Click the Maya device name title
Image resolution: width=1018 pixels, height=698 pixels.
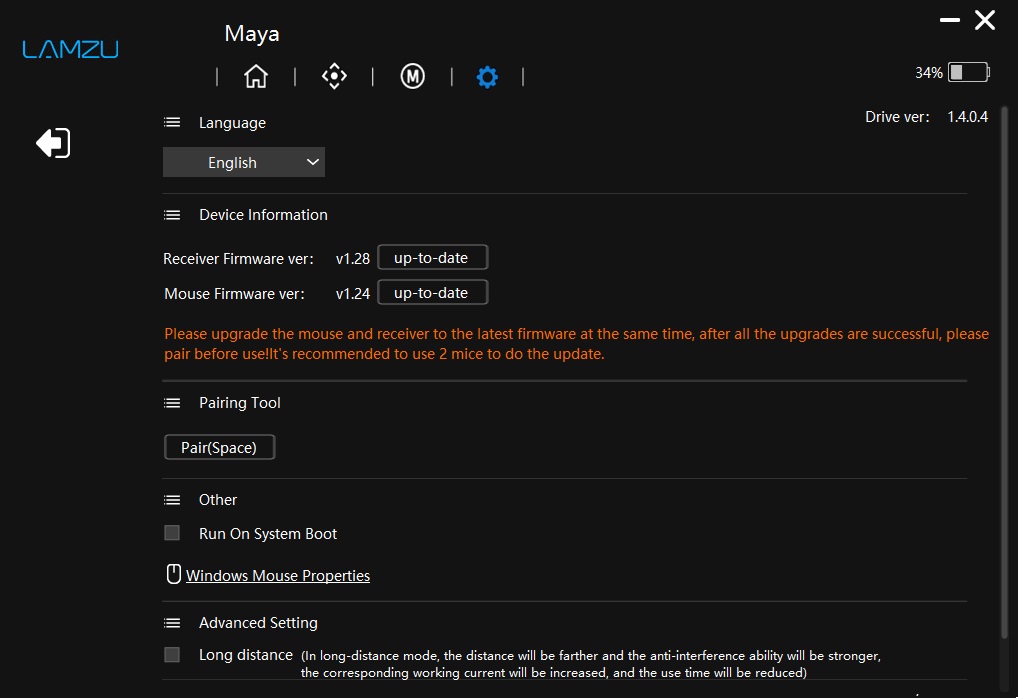pos(252,34)
